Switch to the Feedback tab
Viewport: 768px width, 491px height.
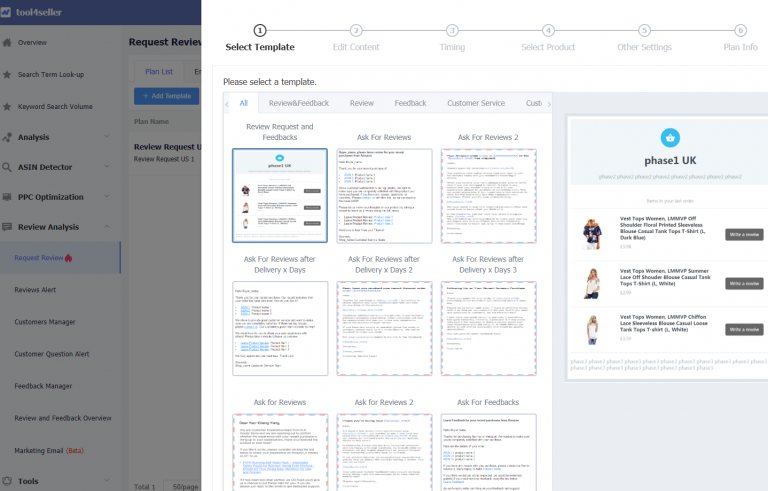[410, 103]
